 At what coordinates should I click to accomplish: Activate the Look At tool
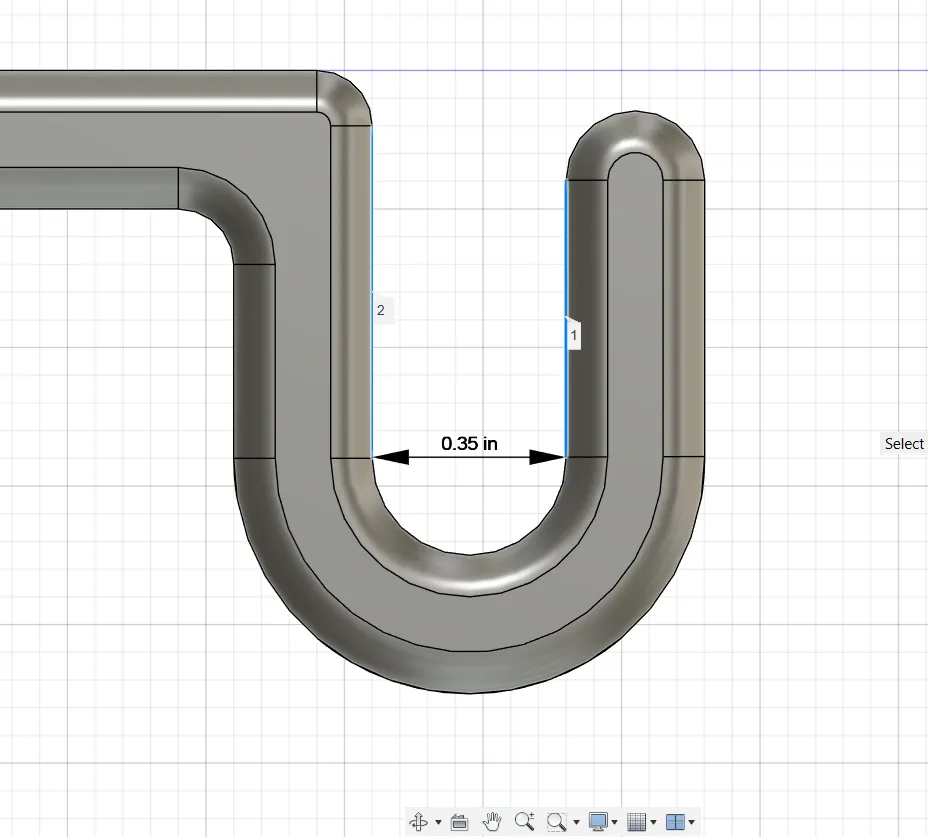pyautogui.click(x=458, y=821)
